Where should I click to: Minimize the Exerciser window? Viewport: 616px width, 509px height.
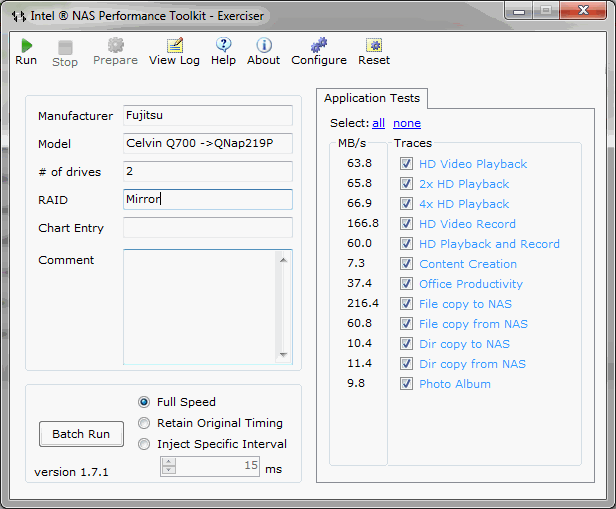click(519, 11)
